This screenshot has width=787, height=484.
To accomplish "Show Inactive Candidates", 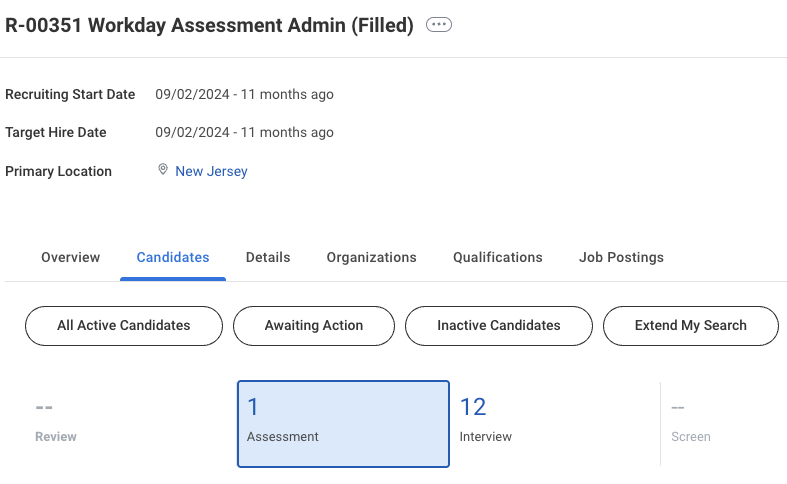I will pyautogui.click(x=499, y=326).
